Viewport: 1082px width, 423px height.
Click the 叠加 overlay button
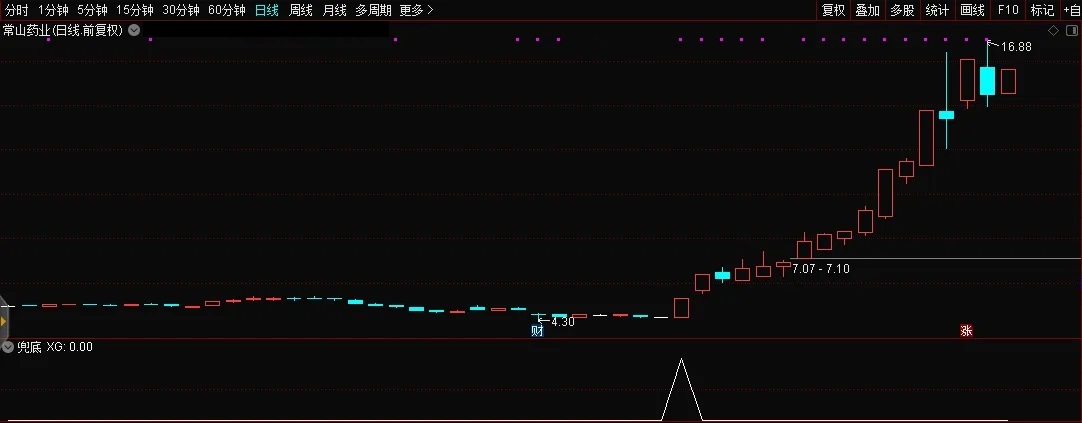(867, 10)
